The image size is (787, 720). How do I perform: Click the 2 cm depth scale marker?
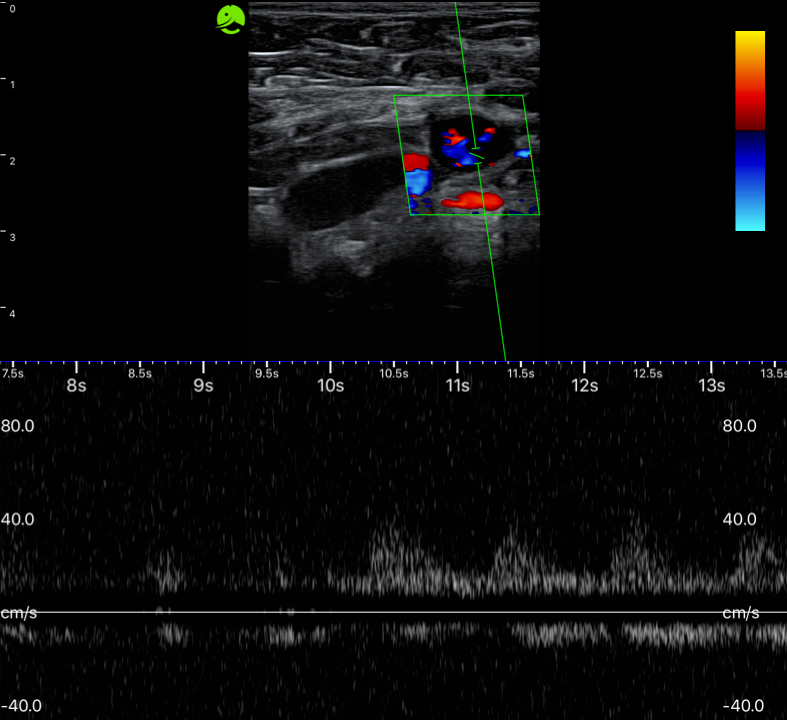point(11,161)
